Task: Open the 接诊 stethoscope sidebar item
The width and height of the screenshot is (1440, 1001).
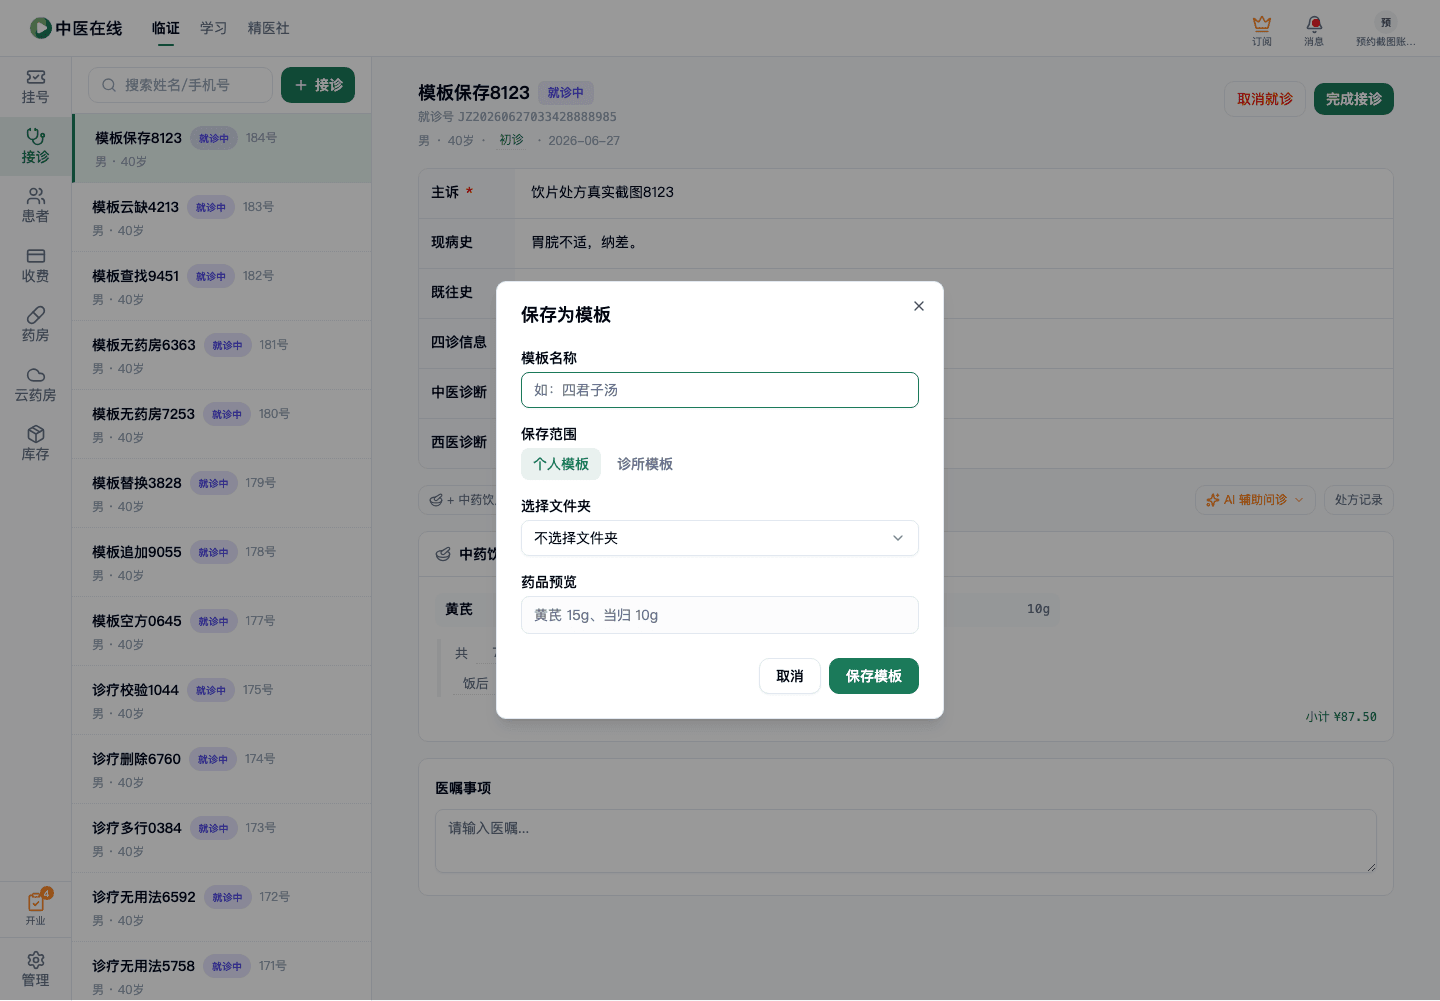Action: click(36, 146)
